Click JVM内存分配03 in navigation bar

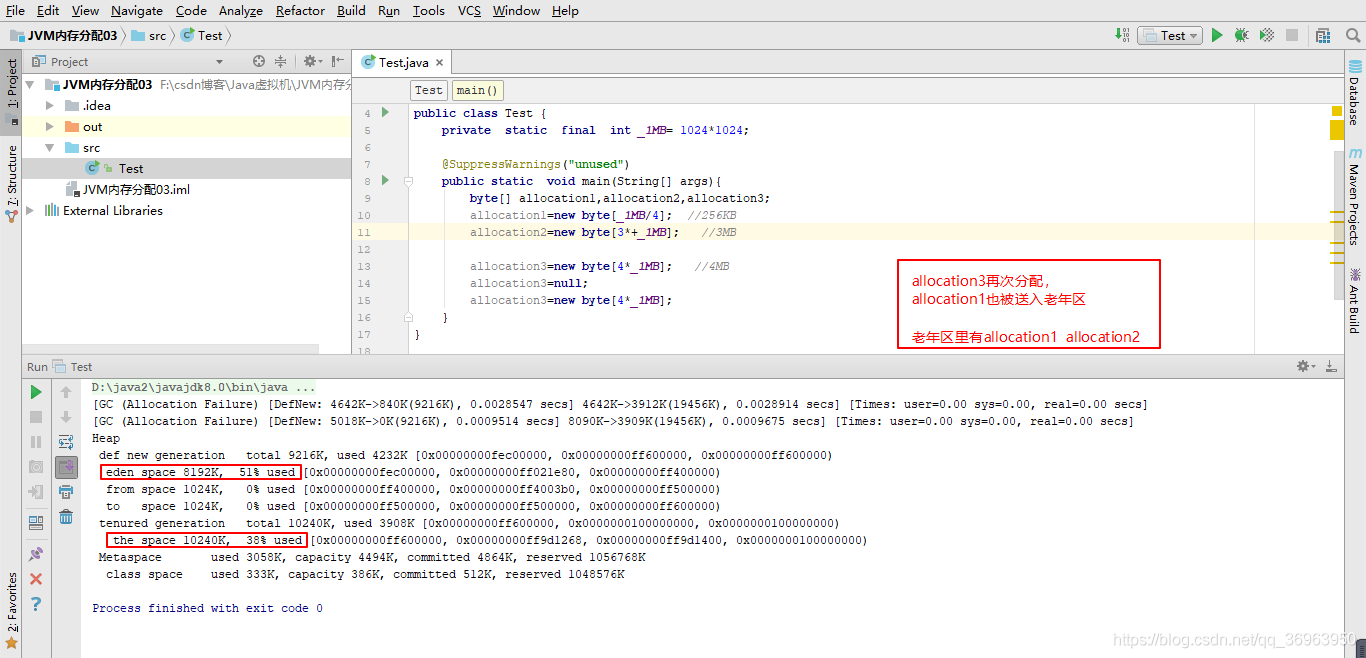pyautogui.click(x=63, y=35)
